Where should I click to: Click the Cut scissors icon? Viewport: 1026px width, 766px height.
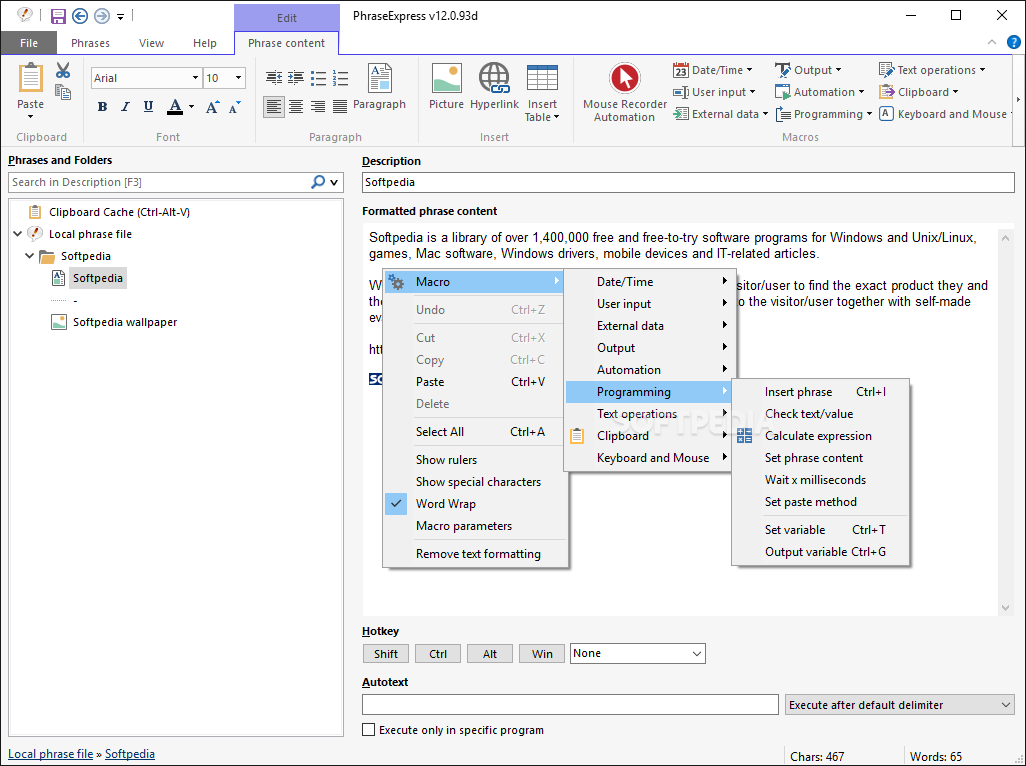tap(63, 69)
